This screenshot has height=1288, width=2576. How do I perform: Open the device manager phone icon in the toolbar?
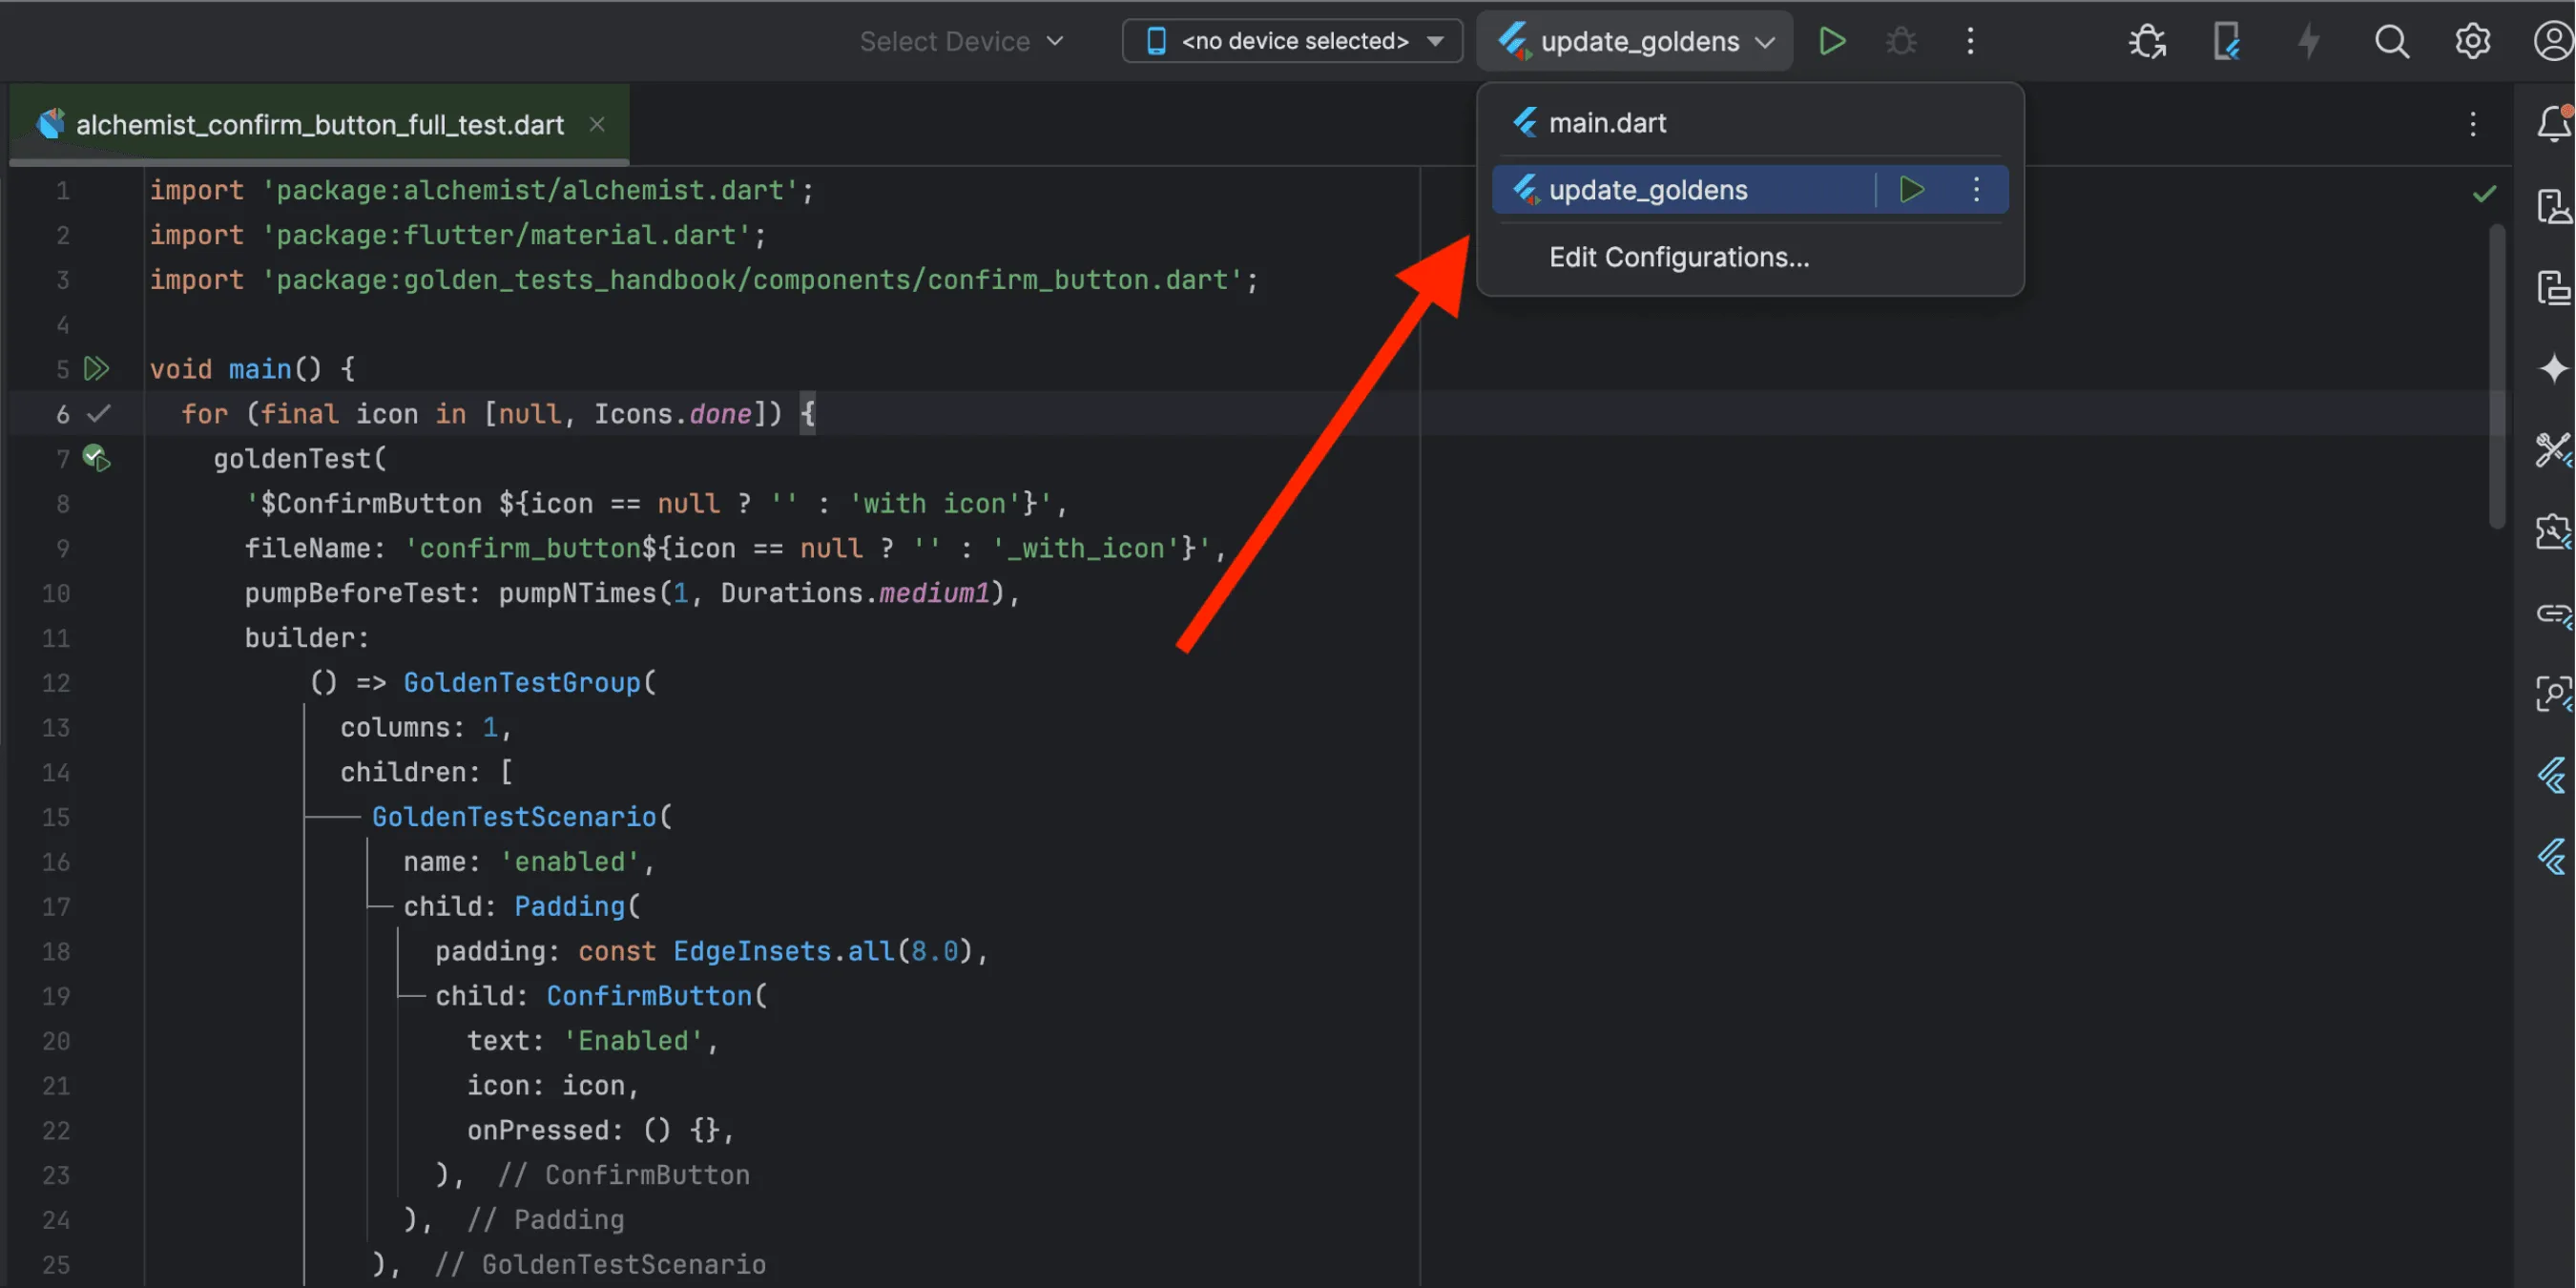(2227, 41)
